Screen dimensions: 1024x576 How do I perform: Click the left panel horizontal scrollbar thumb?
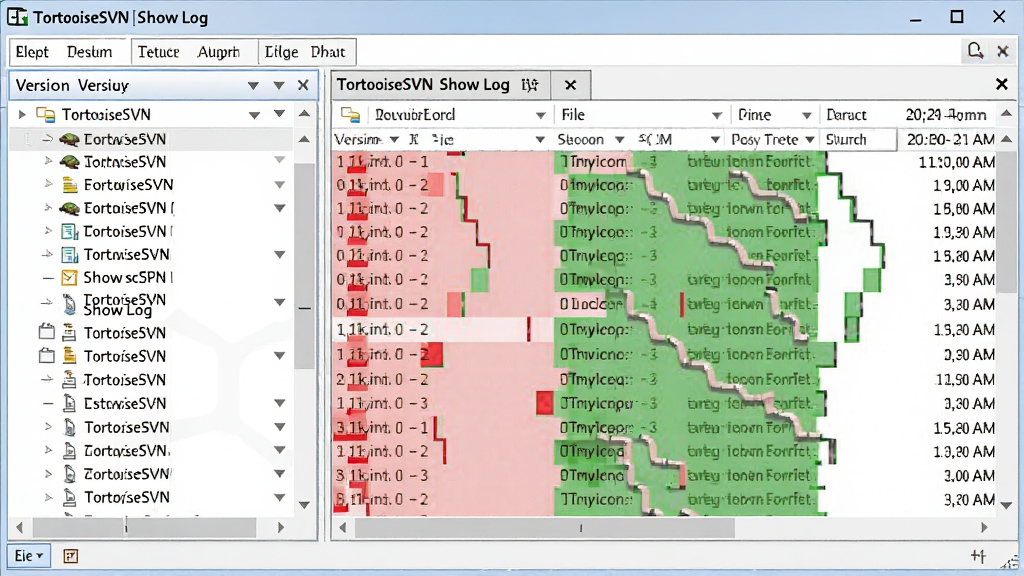point(144,527)
